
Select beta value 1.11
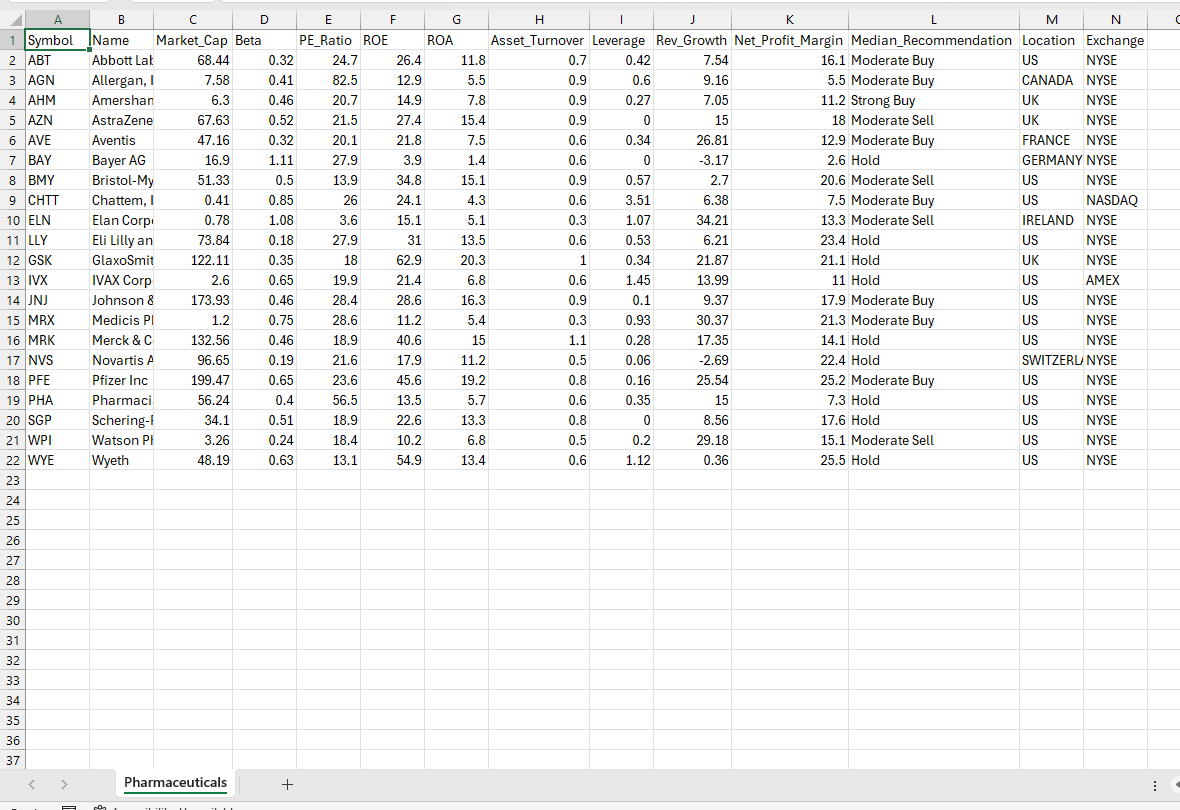[x=264, y=160]
